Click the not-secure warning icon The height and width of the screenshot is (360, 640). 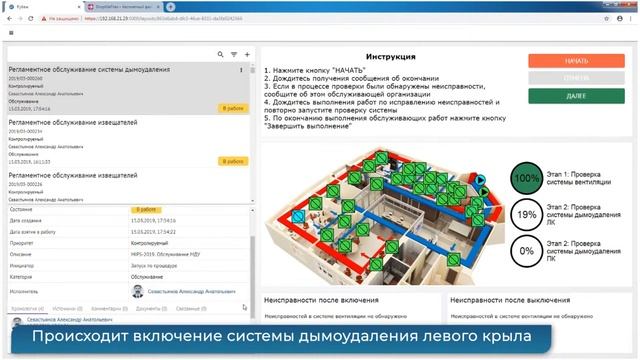44,18
